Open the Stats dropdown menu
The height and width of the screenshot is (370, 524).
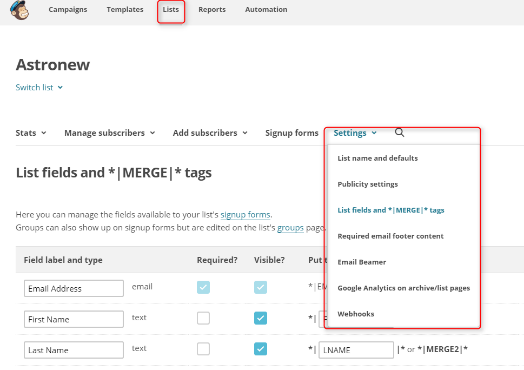(31, 133)
